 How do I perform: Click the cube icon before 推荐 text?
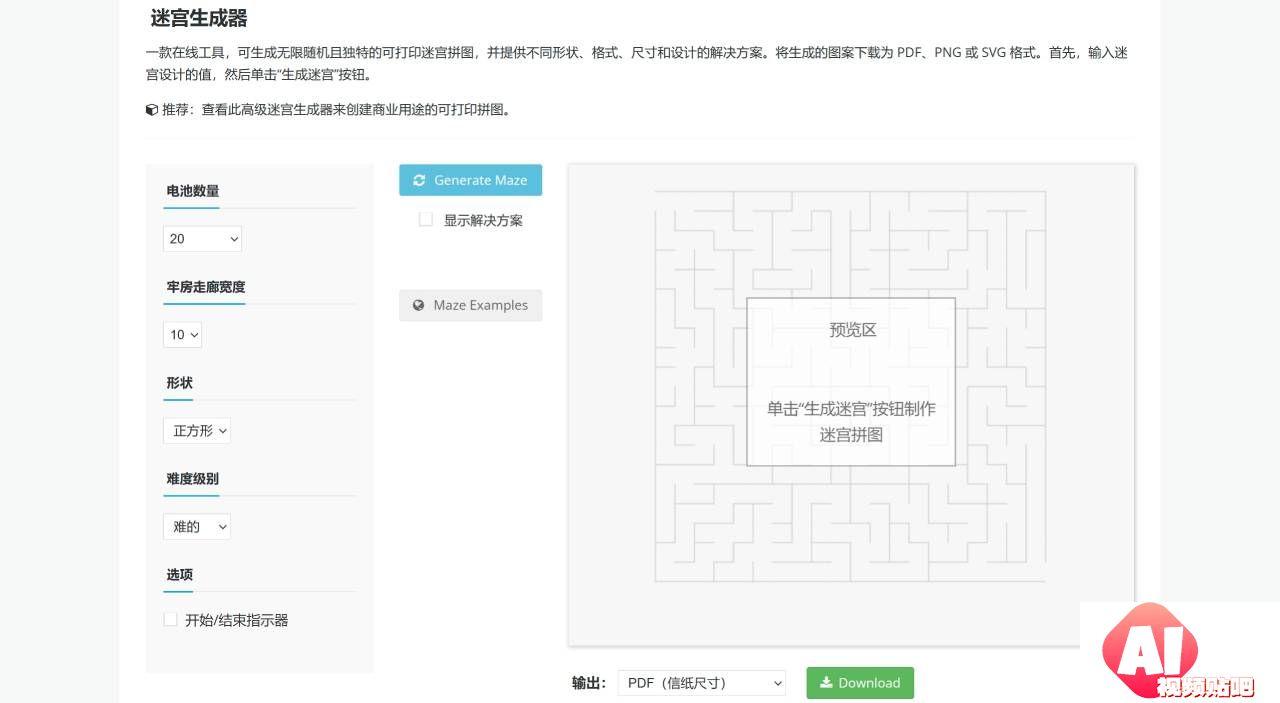pos(151,110)
